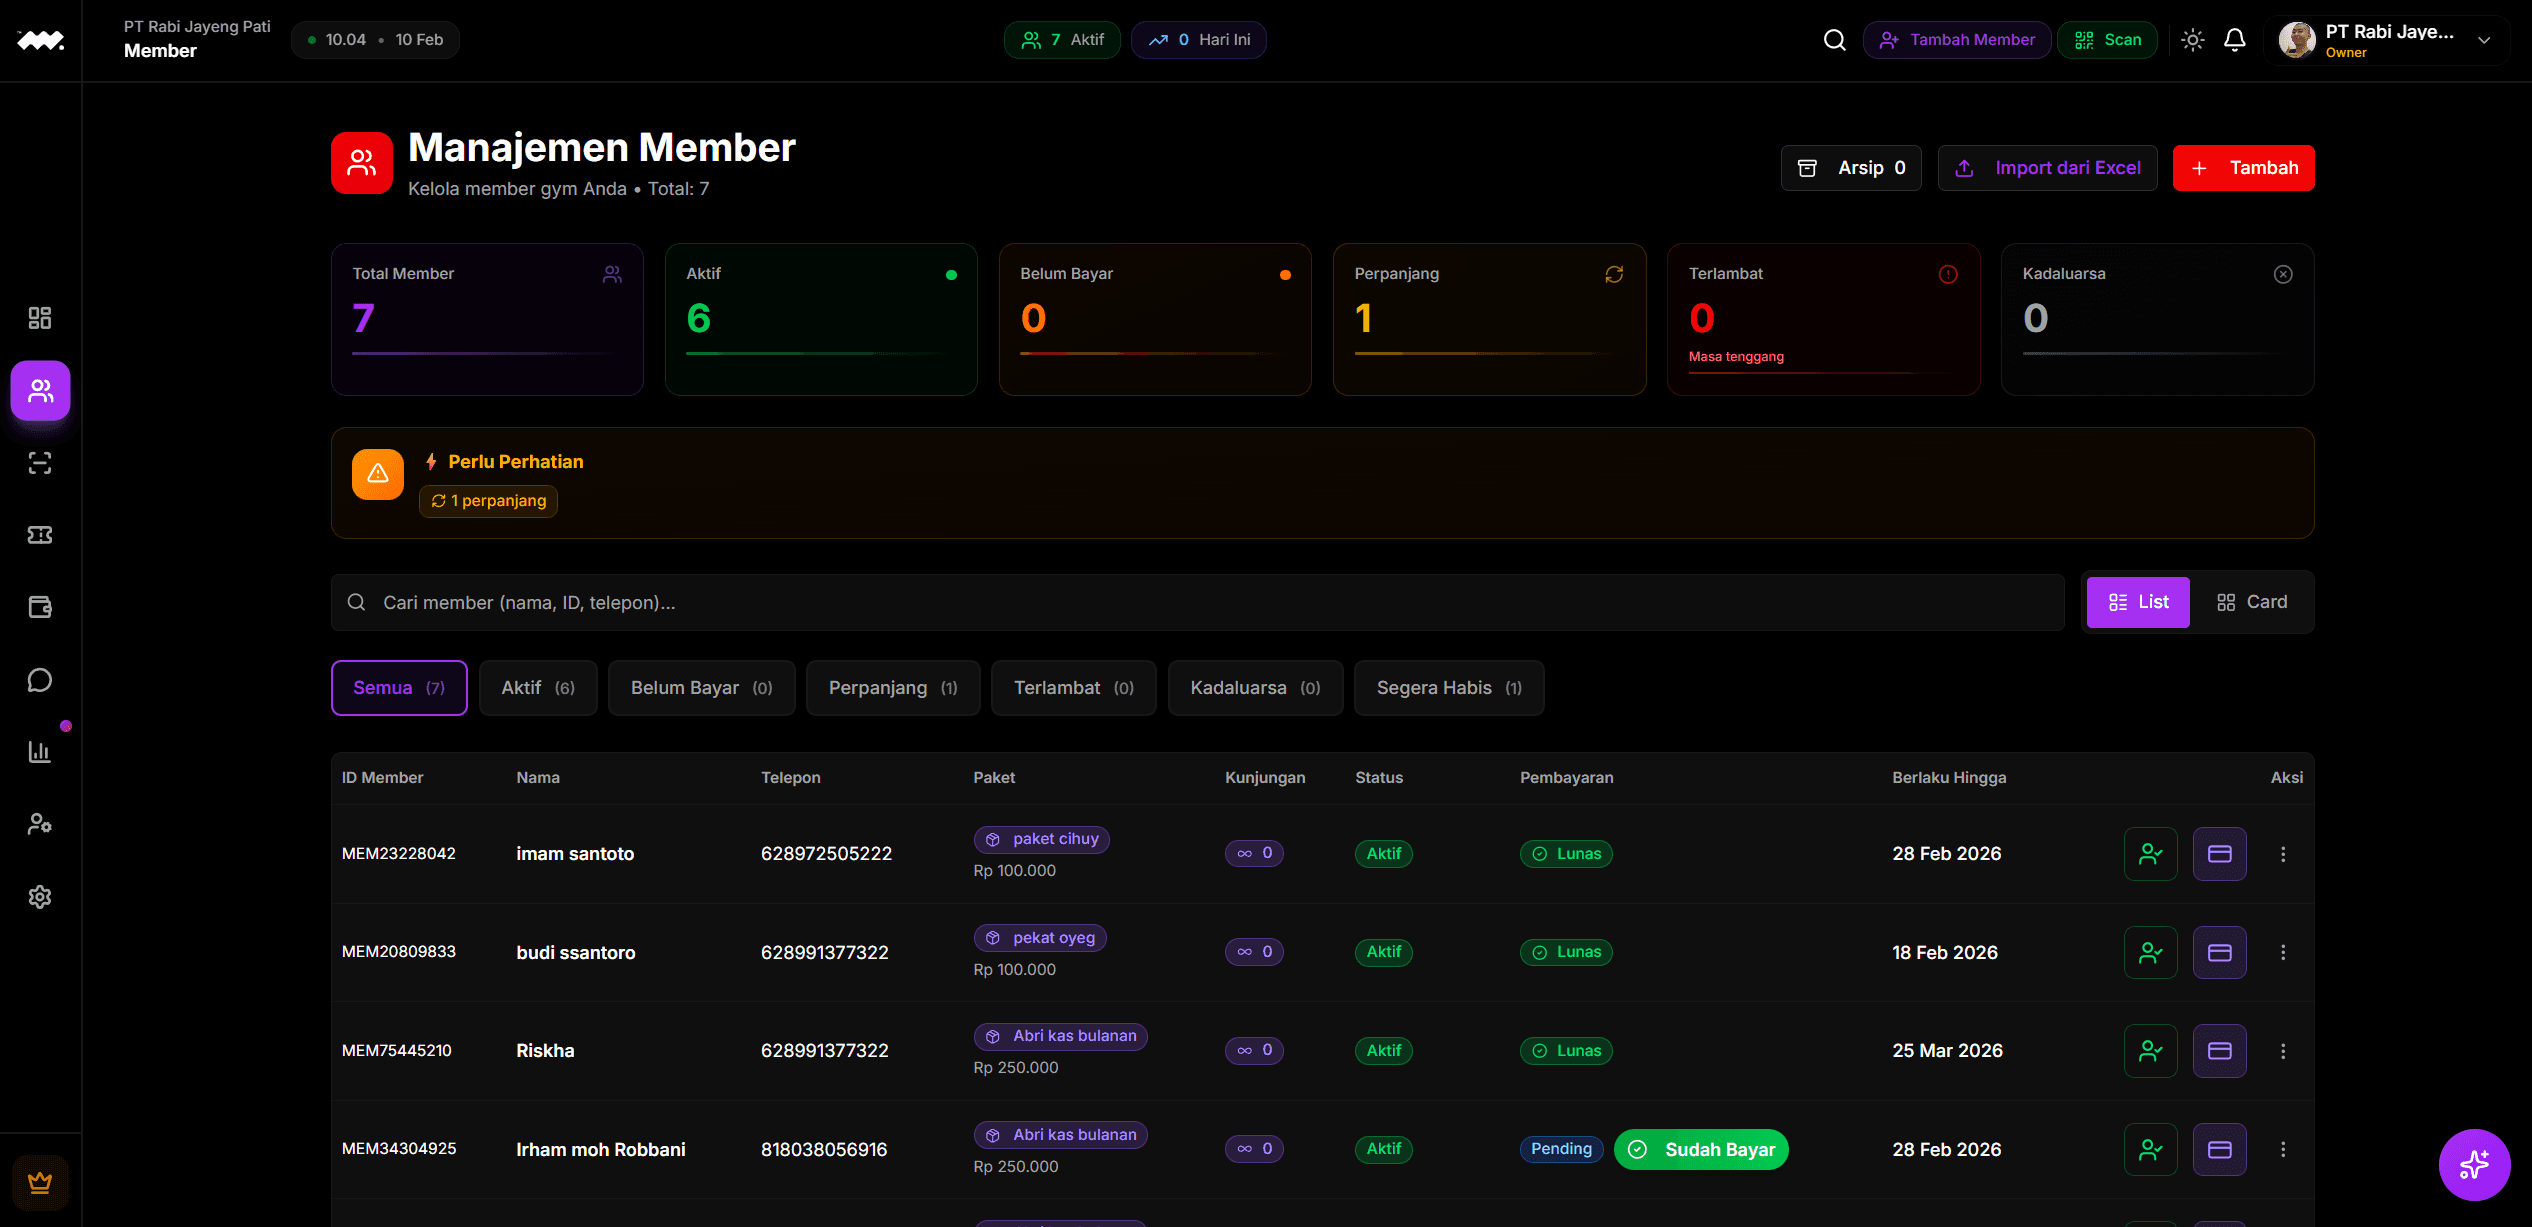Open three-dot menu for Irham moh Robbani
This screenshot has width=2532, height=1227.
coord(2283,1150)
